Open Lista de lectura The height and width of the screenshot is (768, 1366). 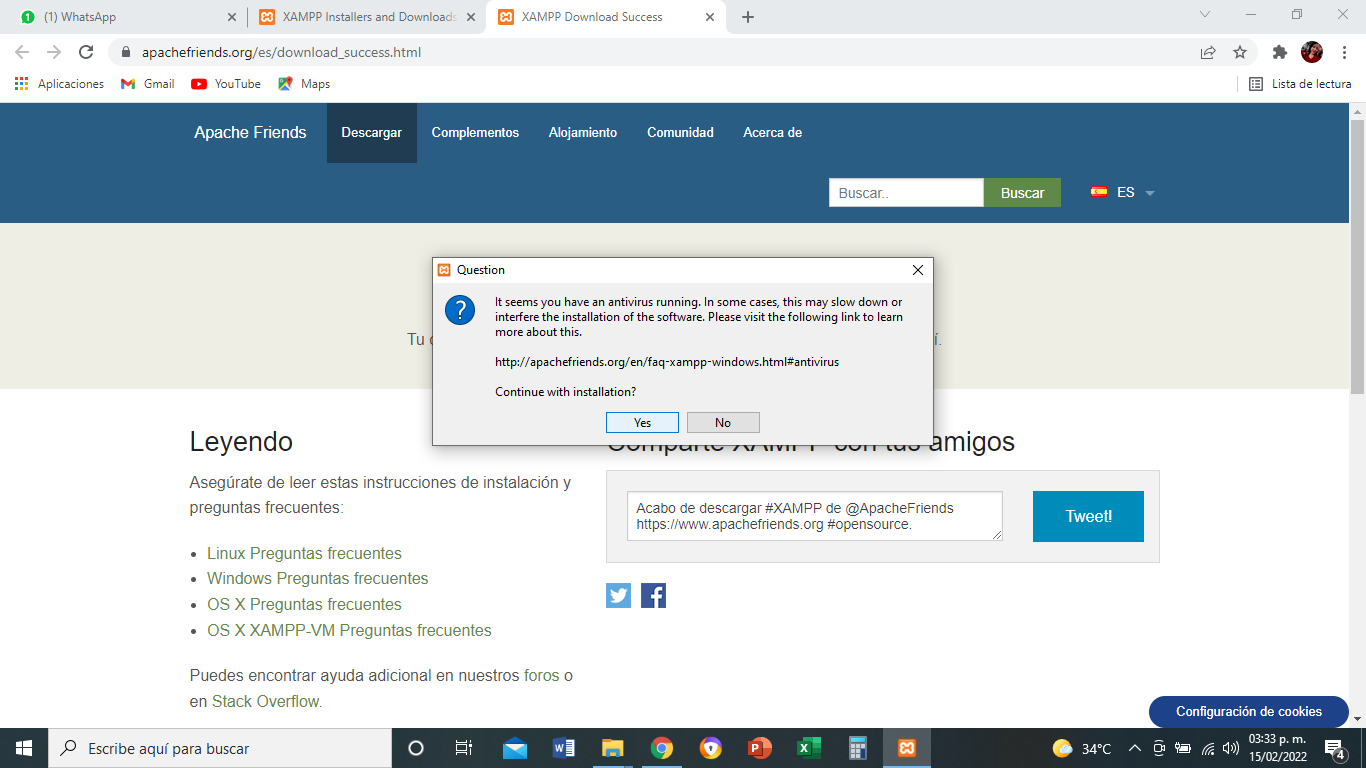1300,84
